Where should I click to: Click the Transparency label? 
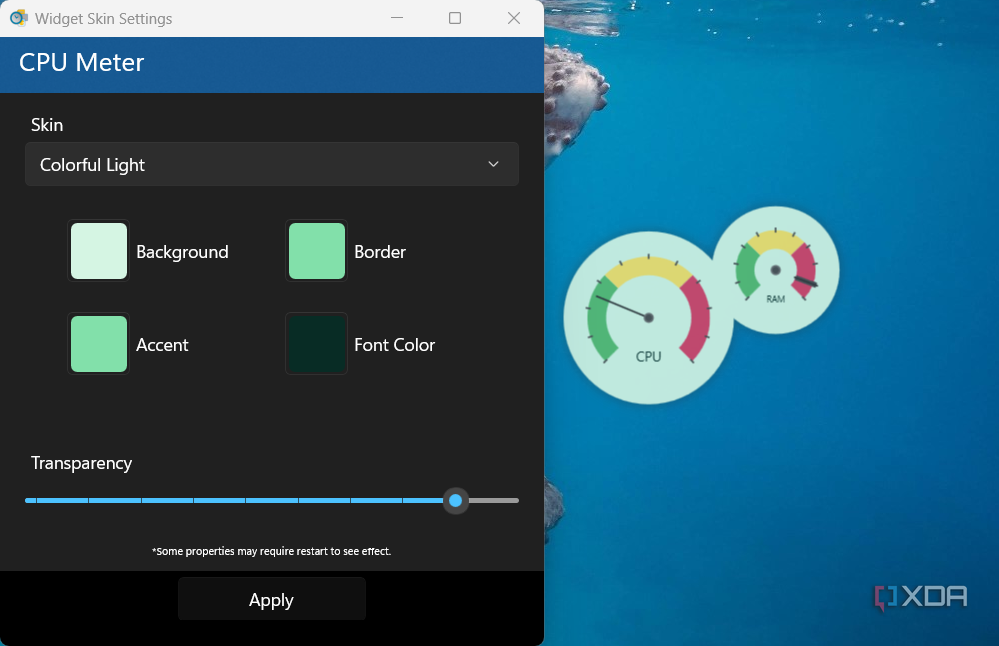[82, 463]
